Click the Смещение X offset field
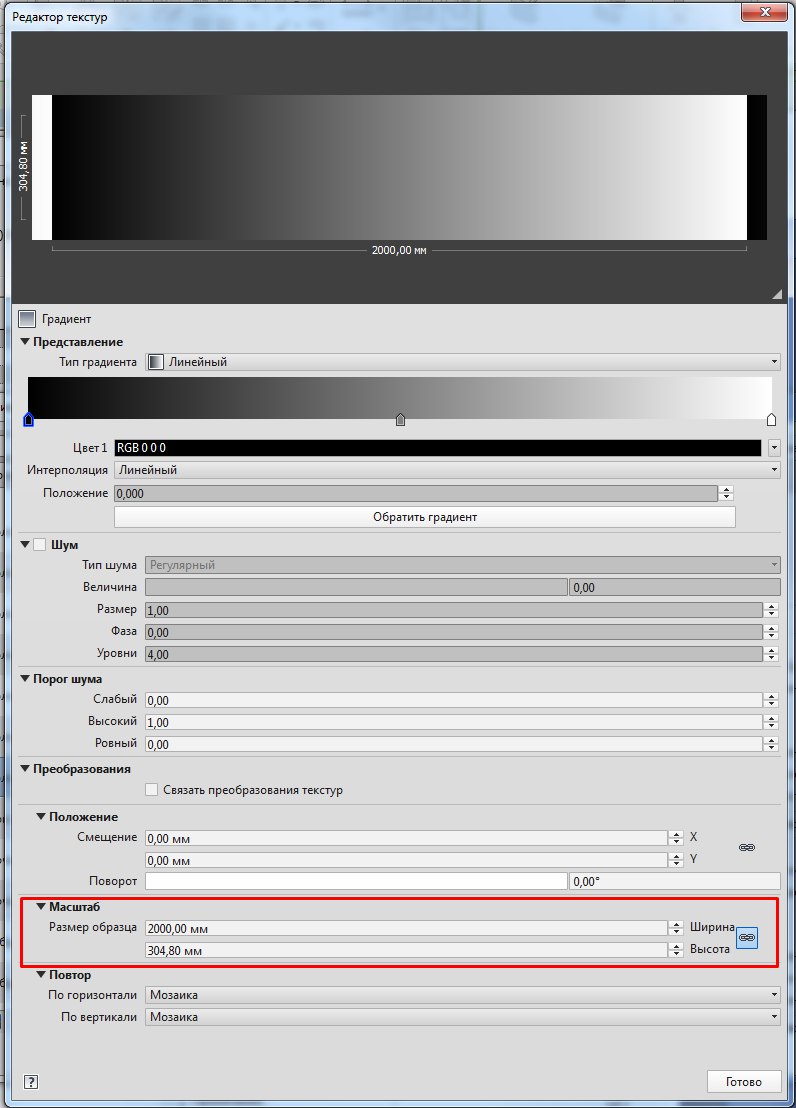 pyautogui.click(x=406, y=838)
